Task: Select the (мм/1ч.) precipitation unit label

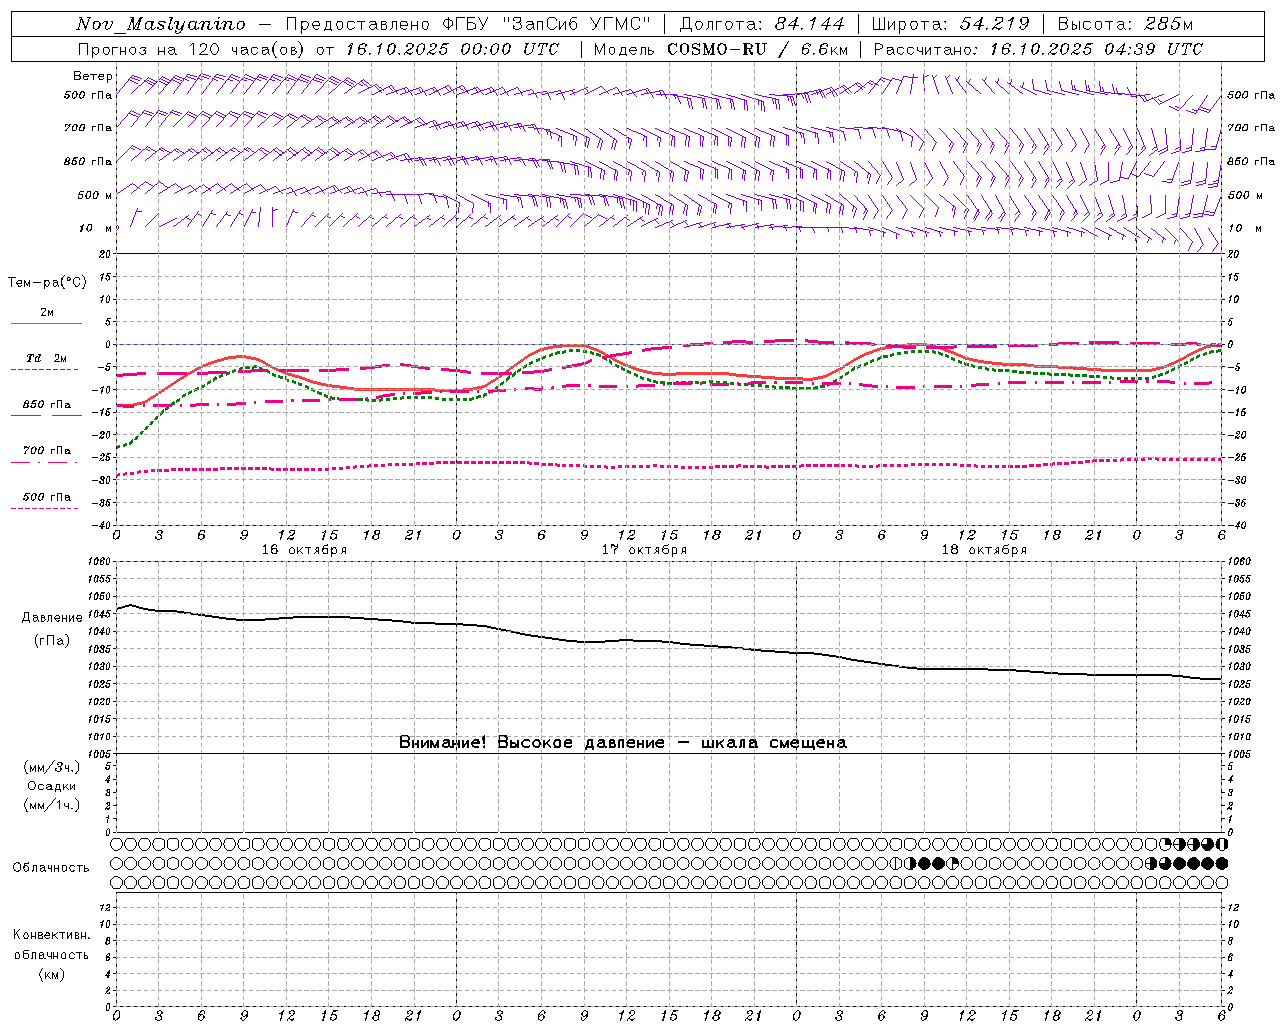Action: pyautogui.click(x=52, y=805)
